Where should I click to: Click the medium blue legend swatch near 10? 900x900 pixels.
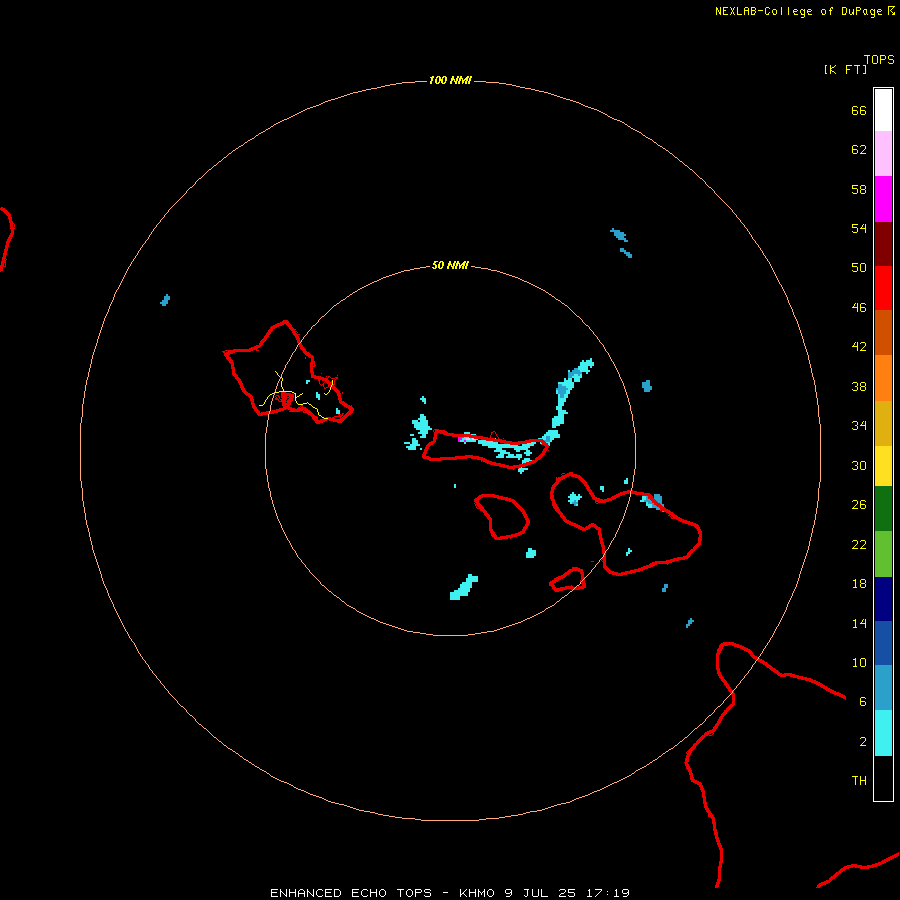coord(883,643)
